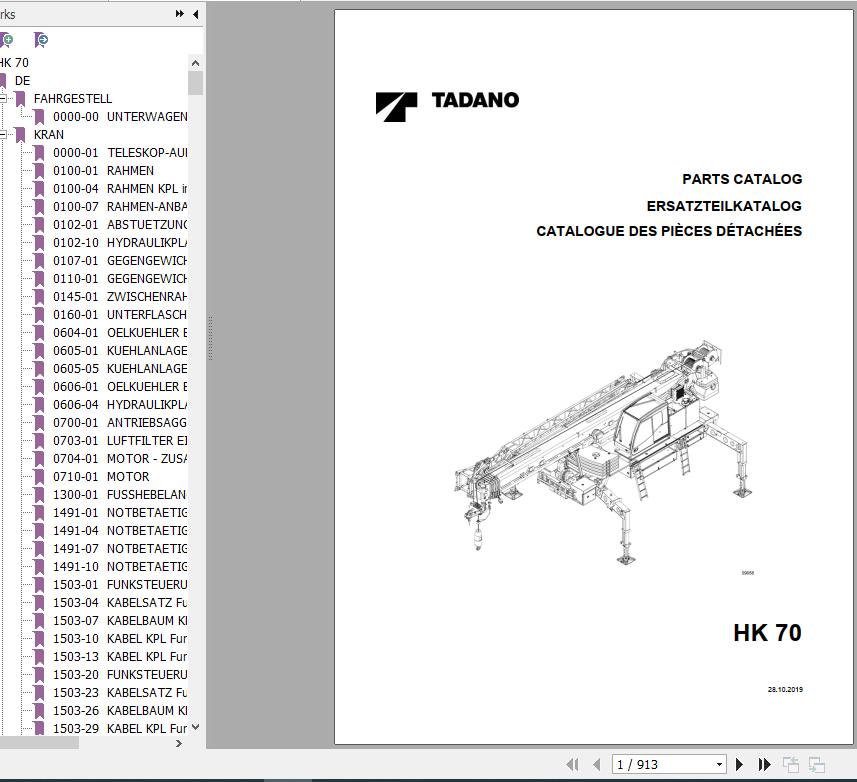Click the collapse sidebar triangle icon
This screenshot has height=782, width=857.
click(195, 14)
